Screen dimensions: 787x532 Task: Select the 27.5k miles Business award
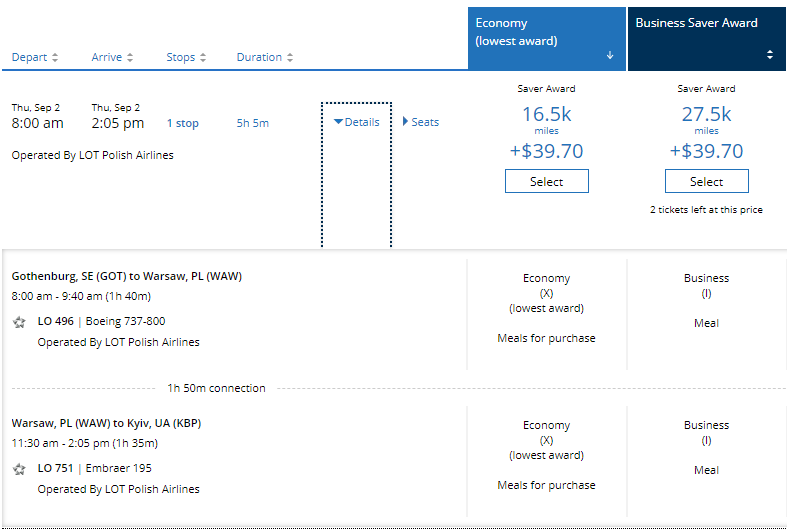tap(706, 181)
